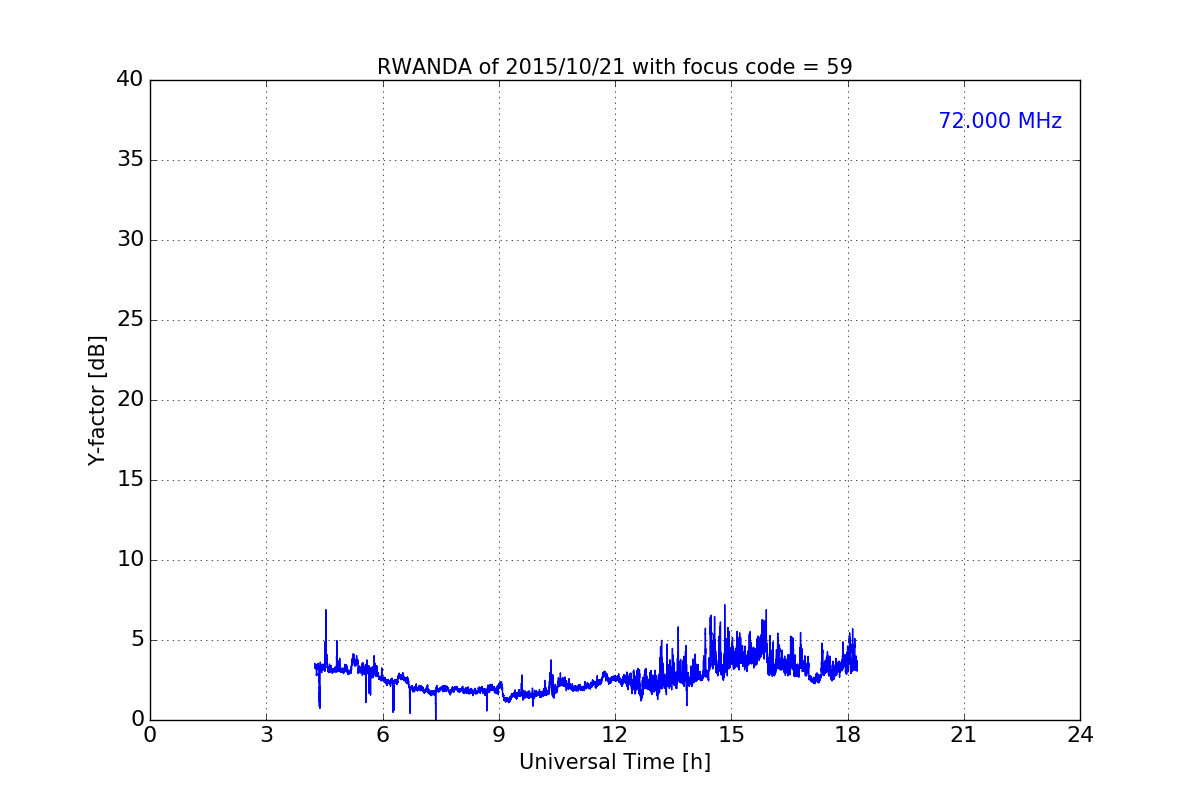Click the y-axis tick label '30'
The height and width of the screenshot is (800, 1200).
(x=130, y=240)
